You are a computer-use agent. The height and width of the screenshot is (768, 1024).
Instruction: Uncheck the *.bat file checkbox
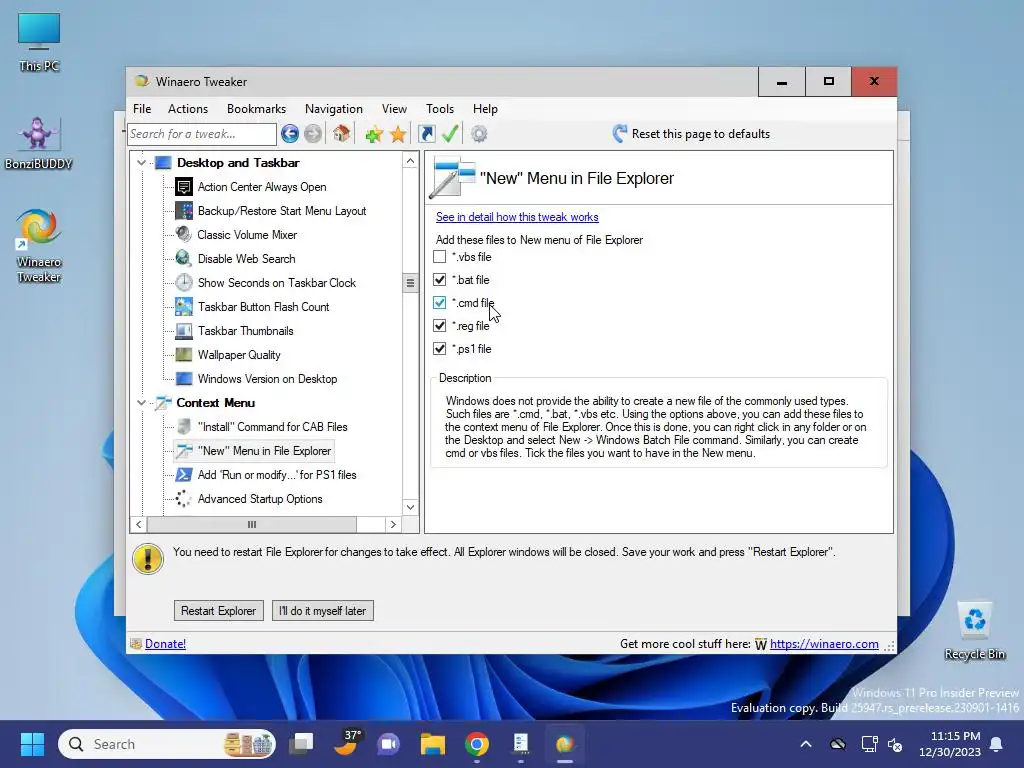pyautogui.click(x=440, y=280)
